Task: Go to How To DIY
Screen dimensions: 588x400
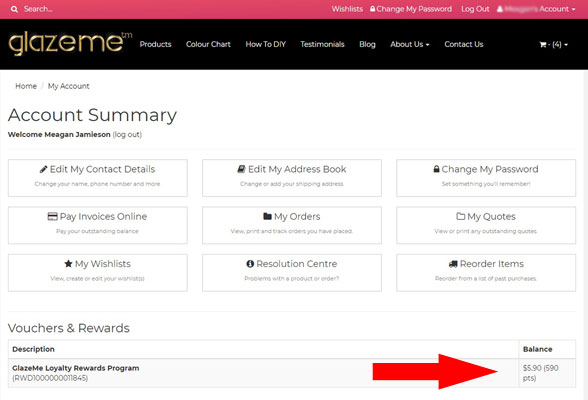Action: tap(266, 44)
